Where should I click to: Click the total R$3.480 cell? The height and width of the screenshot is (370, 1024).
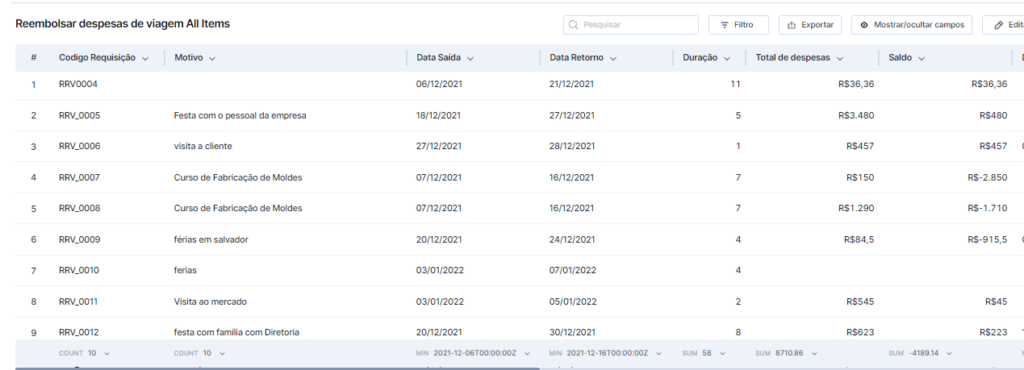[856, 116]
